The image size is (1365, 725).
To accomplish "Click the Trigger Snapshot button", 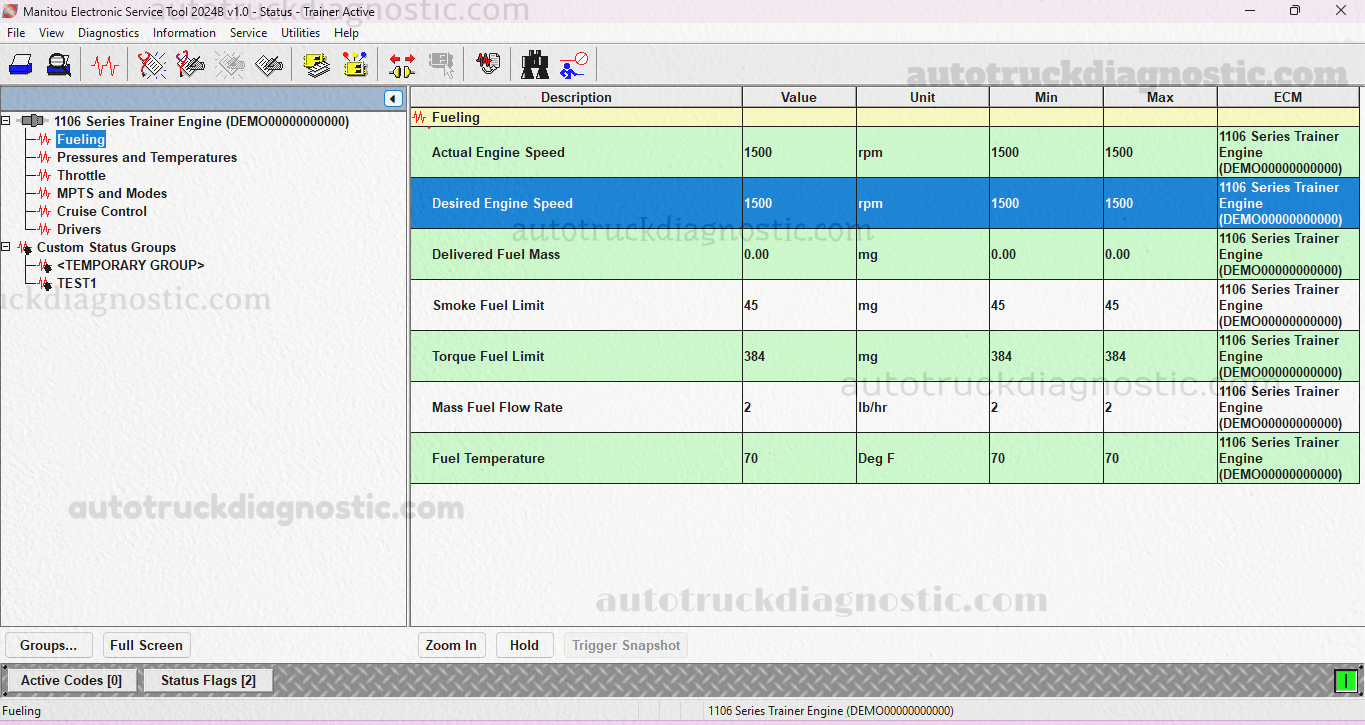I will [626, 645].
